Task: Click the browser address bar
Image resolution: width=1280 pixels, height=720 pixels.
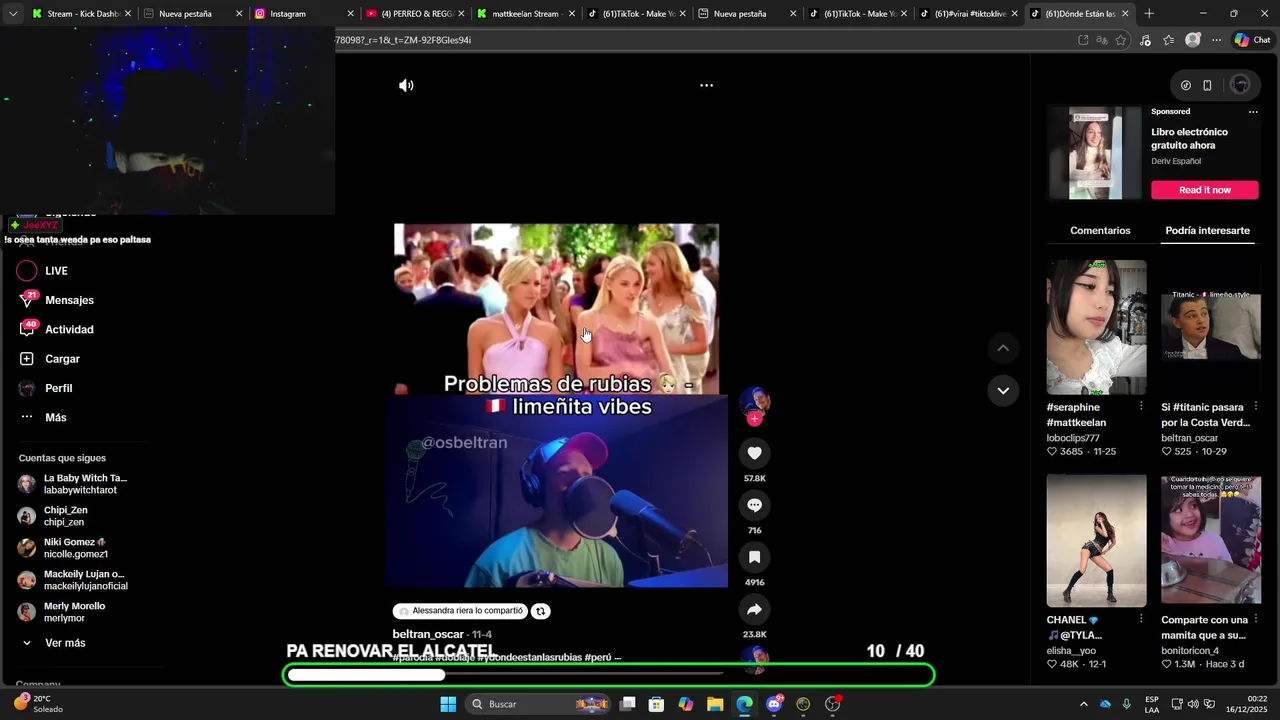Action: (700, 40)
